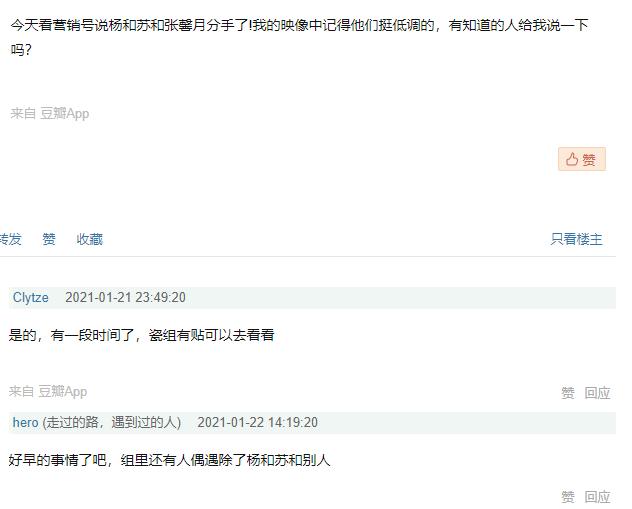Open the hero user profile
This screenshot has width=632, height=509.
[25, 422]
